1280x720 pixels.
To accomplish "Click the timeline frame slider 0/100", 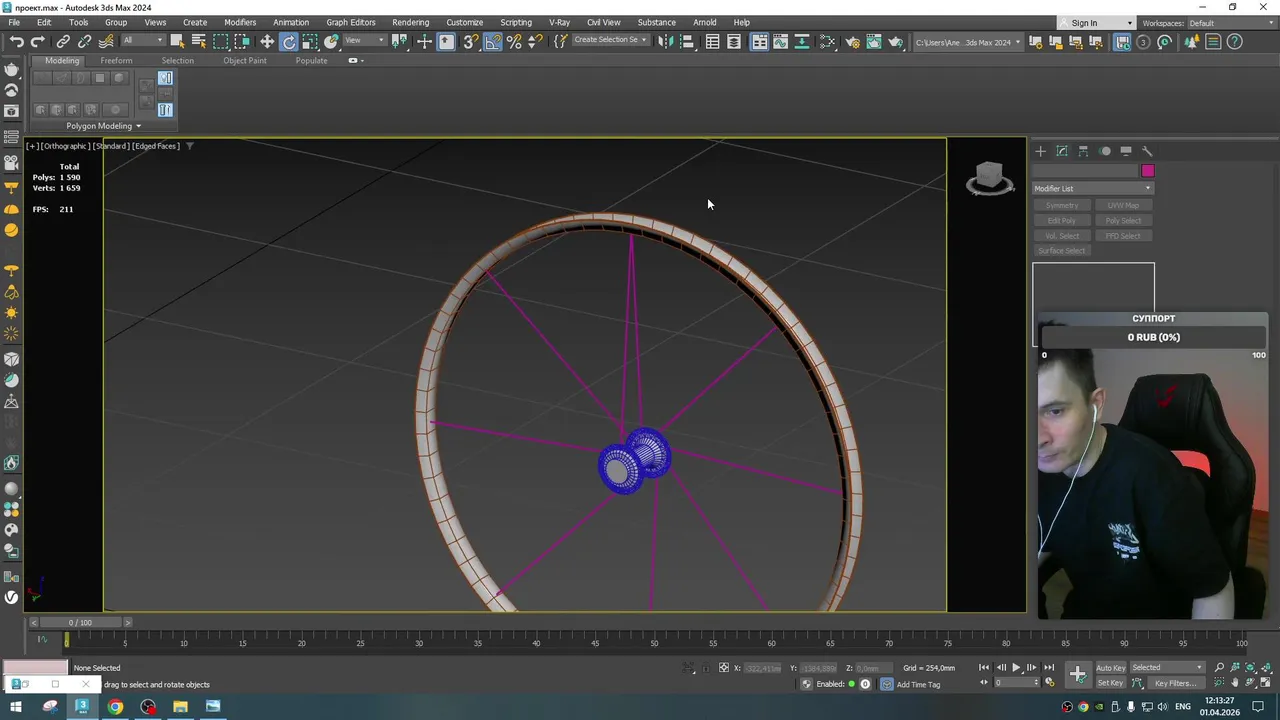I will [80, 622].
